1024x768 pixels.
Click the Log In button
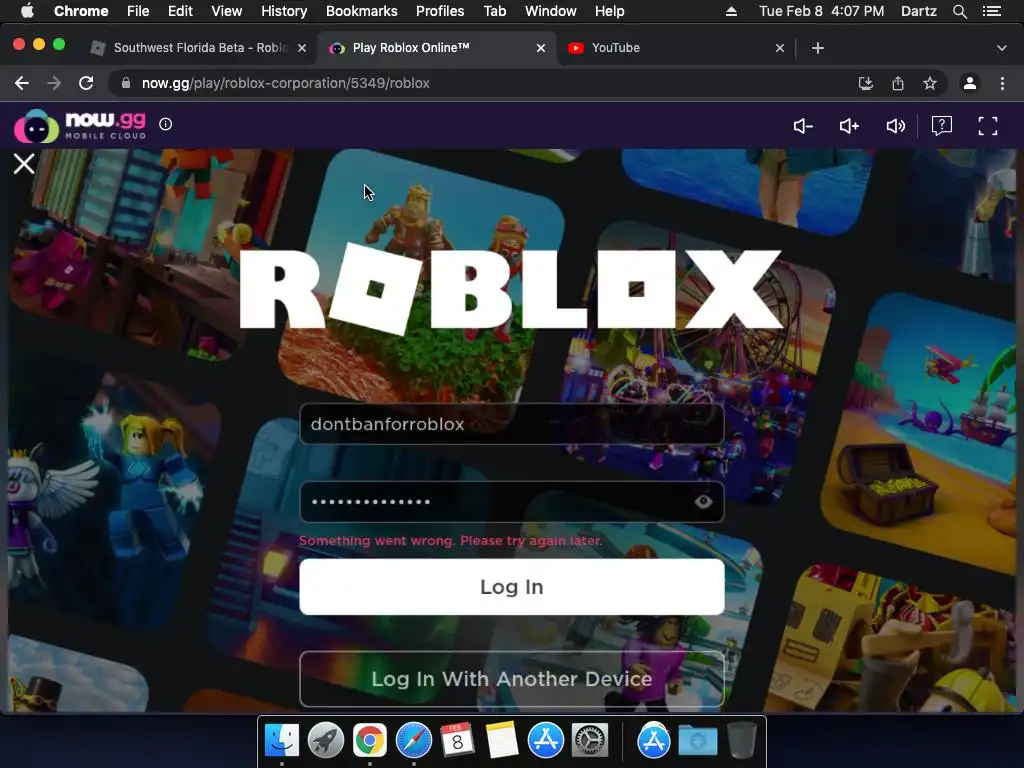(x=511, y=586)
